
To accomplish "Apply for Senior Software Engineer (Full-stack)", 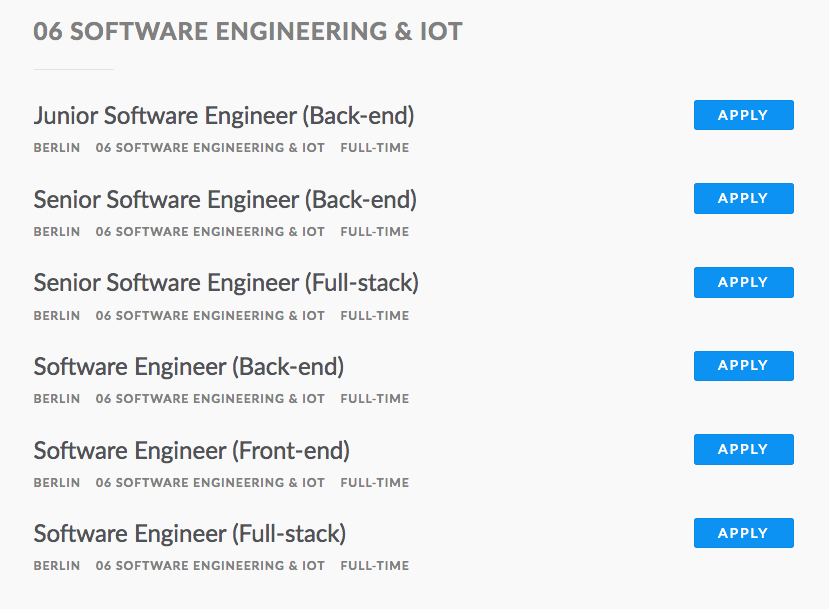I will [743, 282].
